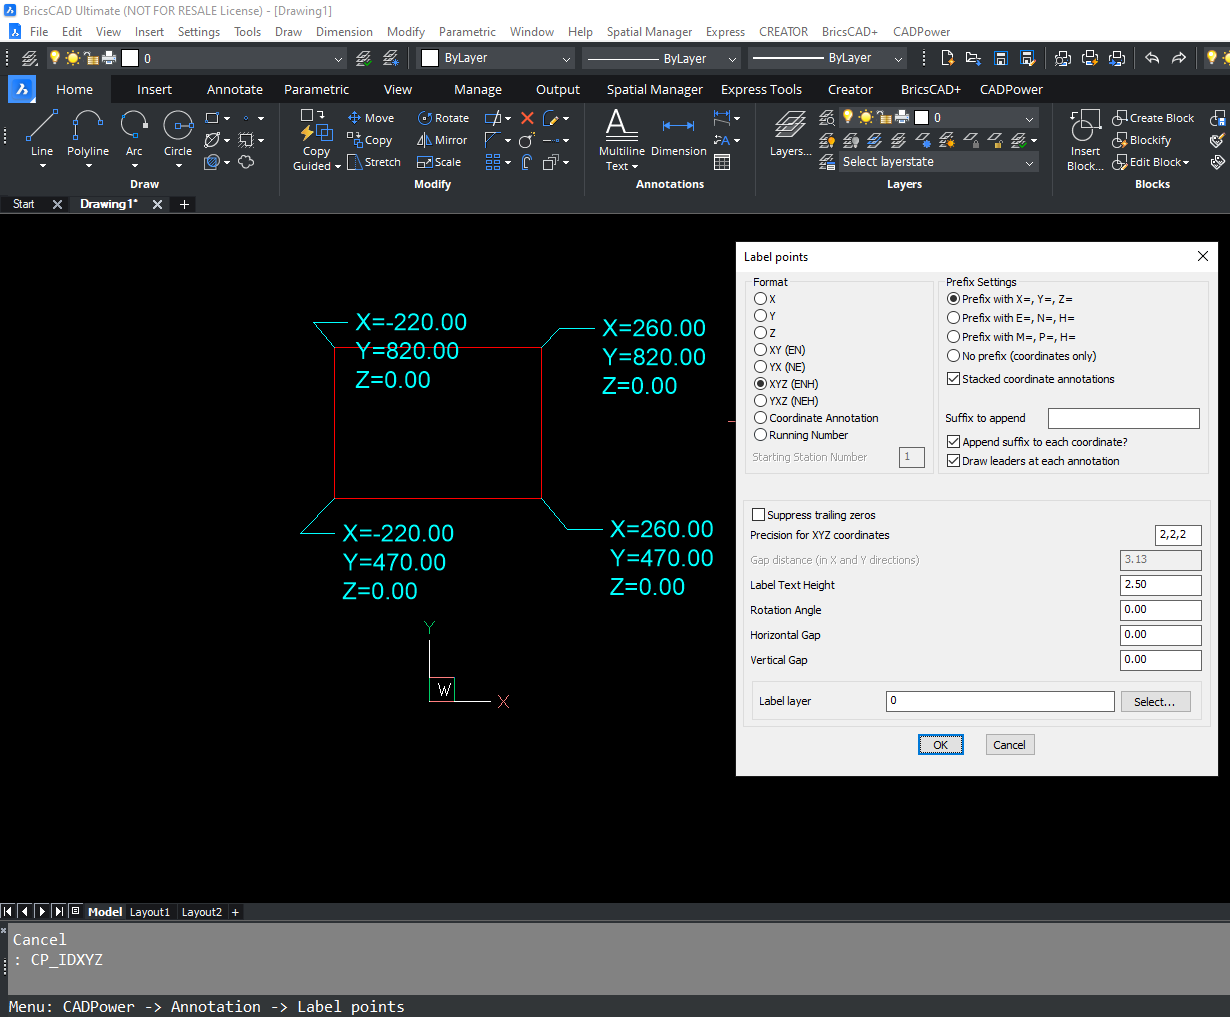The image size is (1230, 1017).
Task: Switch to the Annotate ribbon tab
Action: [234, 89]
